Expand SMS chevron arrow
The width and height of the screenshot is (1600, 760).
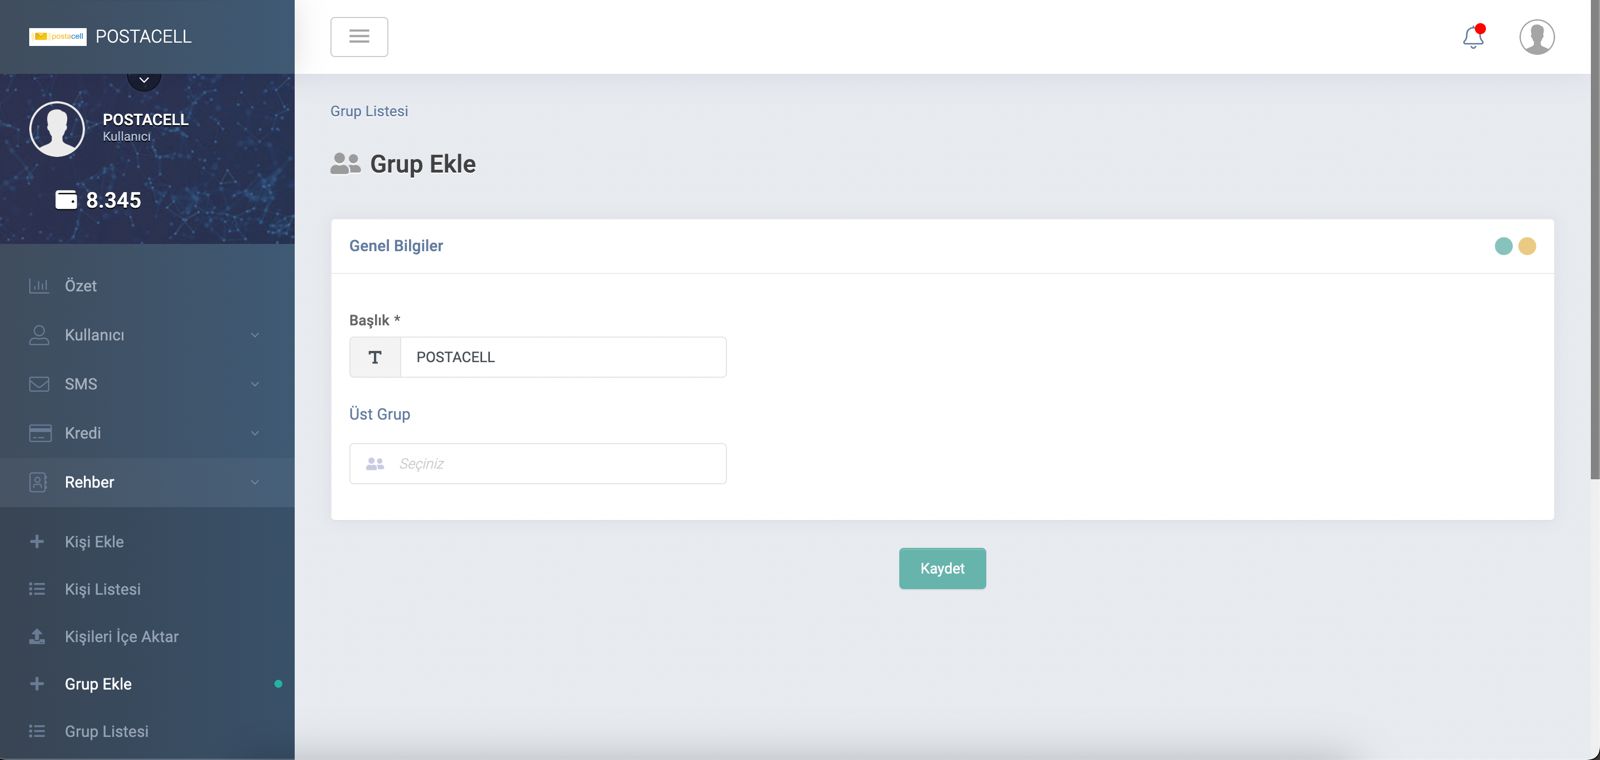[255, 384]
